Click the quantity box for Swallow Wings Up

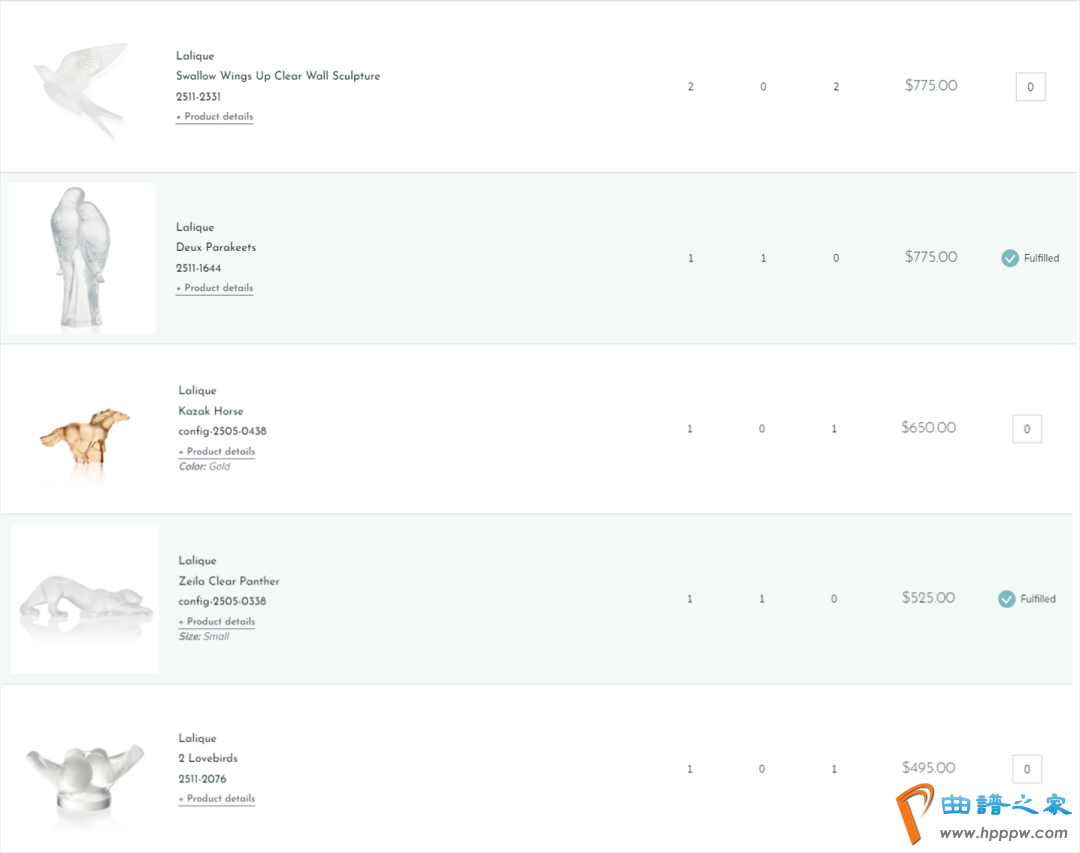tap(1030, 87)
